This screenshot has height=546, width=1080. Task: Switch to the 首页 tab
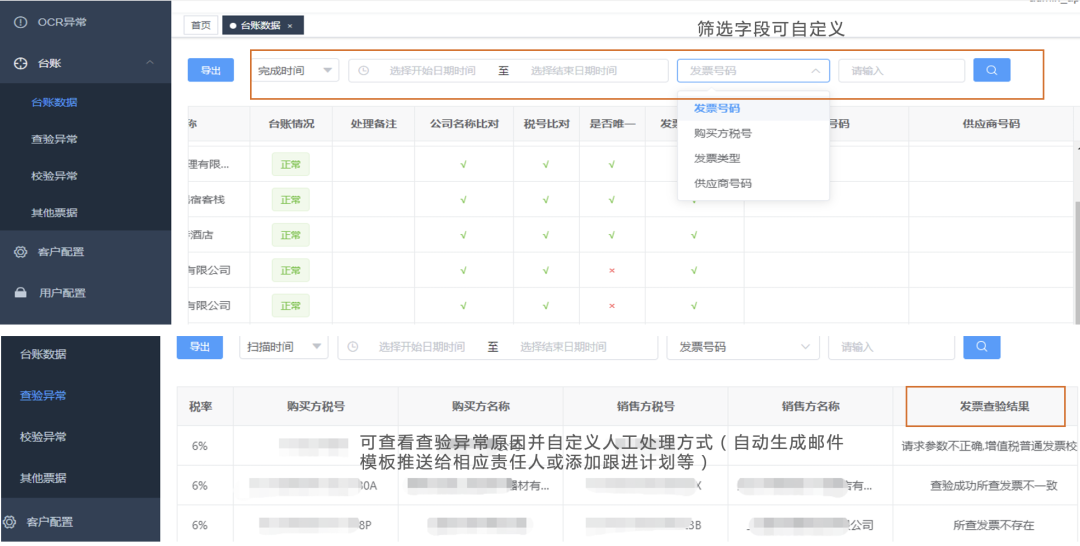point(201,26)
